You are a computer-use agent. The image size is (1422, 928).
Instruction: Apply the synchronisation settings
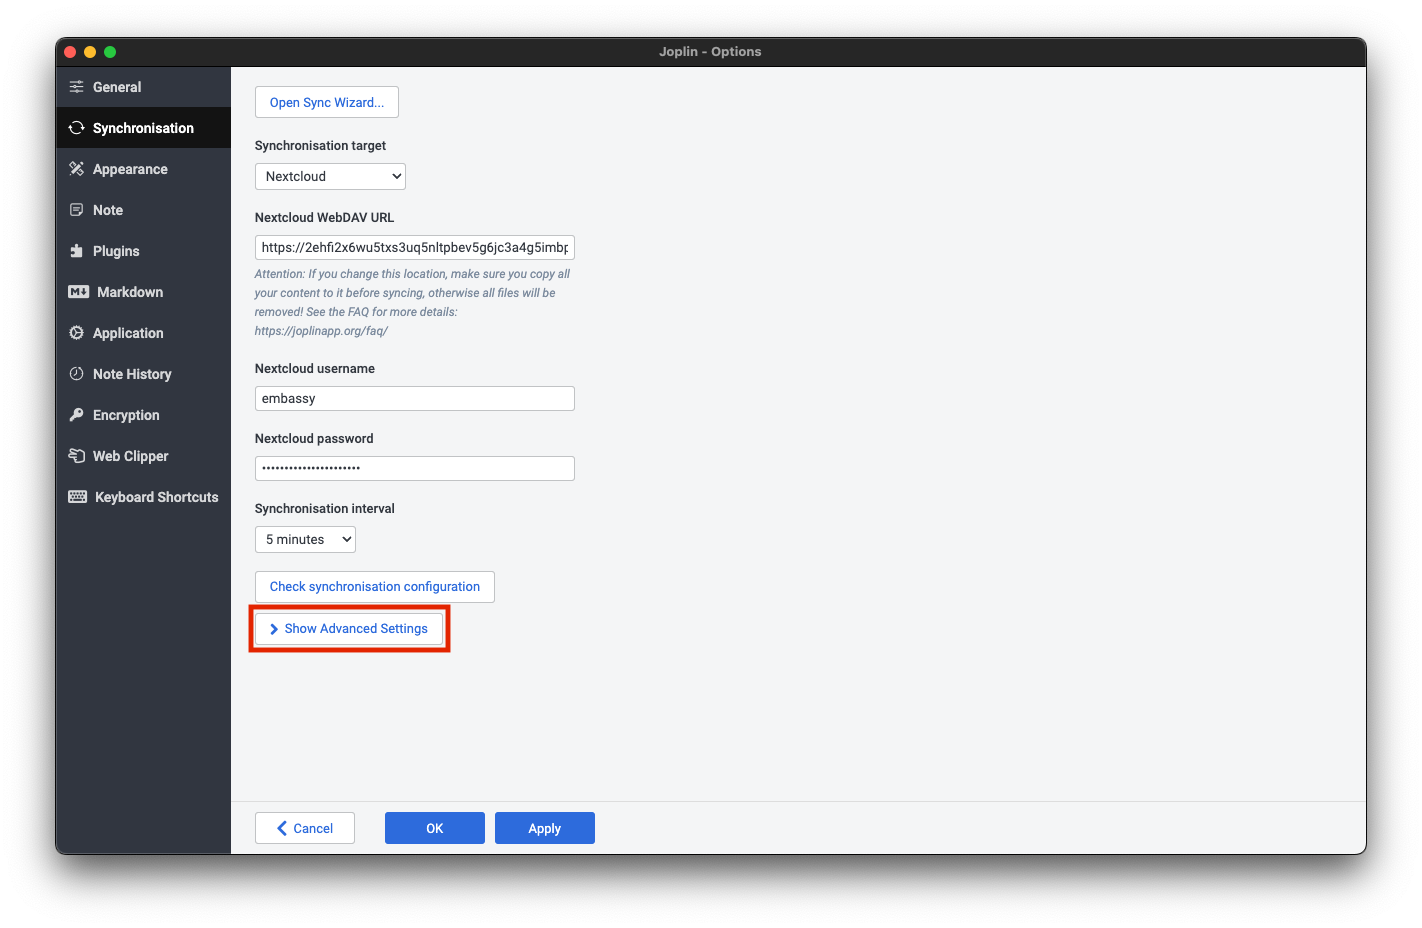point(544,827)
